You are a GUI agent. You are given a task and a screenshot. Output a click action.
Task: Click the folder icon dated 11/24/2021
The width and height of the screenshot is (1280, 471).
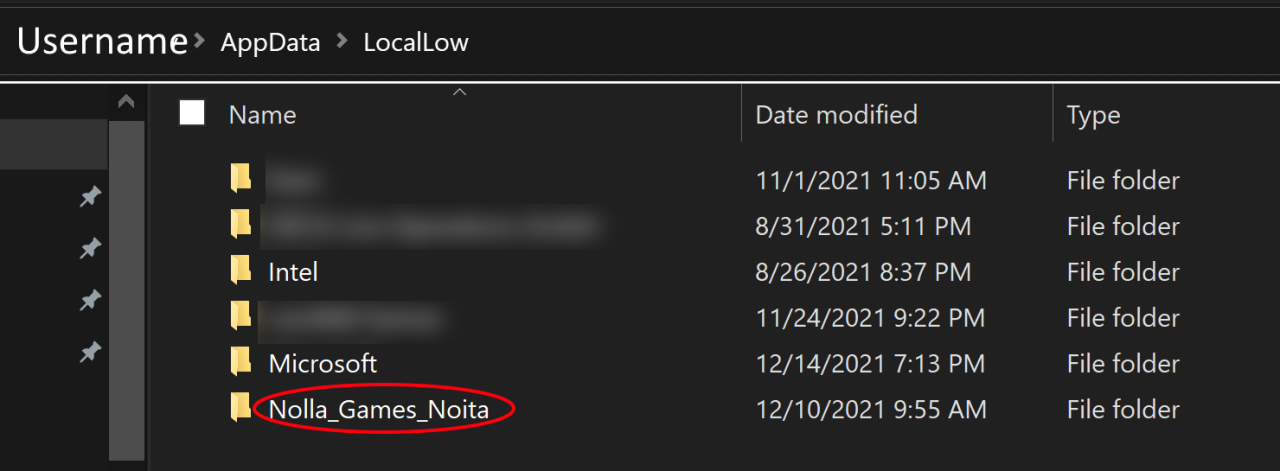click(240, 316)
